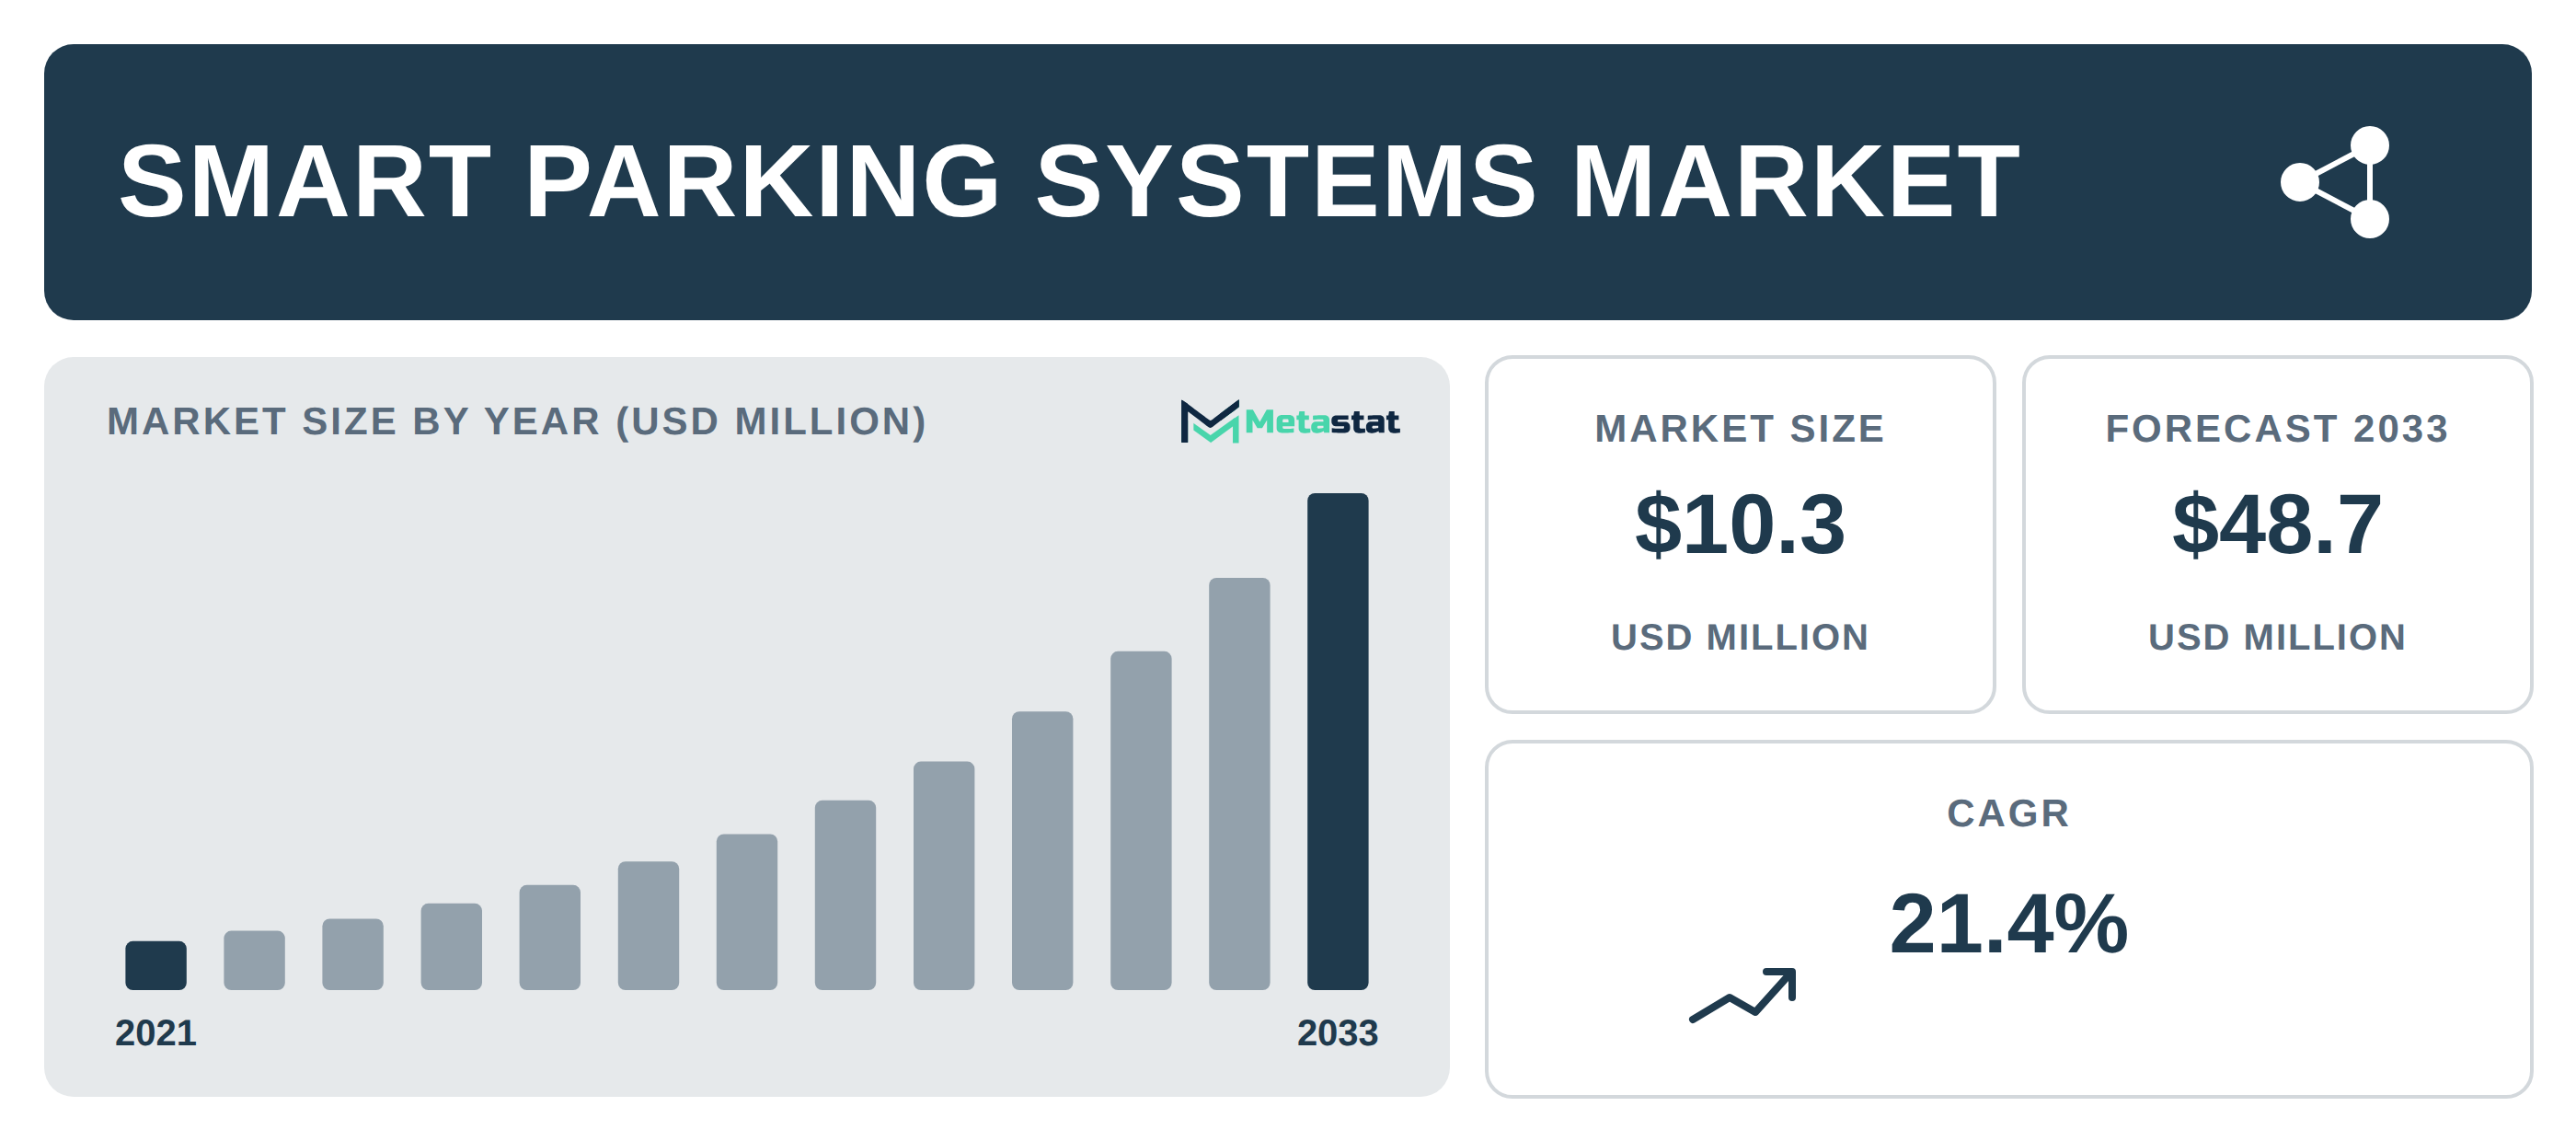Click USD MILLION under $48.7
The width and height of the screenshot is (2576, 1141).
[2277, 637]
